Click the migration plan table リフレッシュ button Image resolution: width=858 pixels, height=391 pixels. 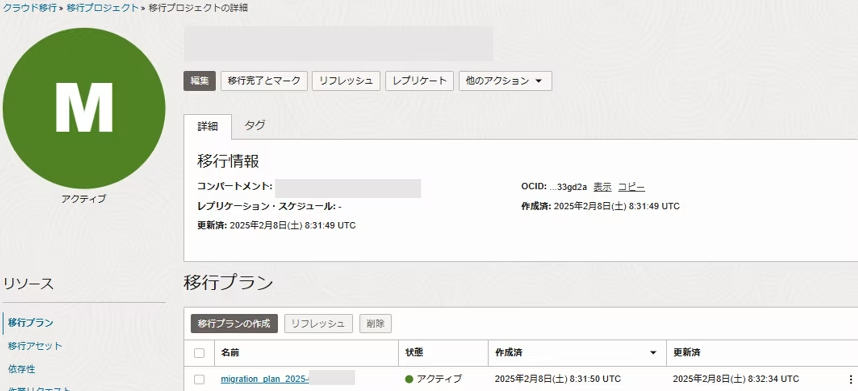pyautogui.click(x=318, y=323)
